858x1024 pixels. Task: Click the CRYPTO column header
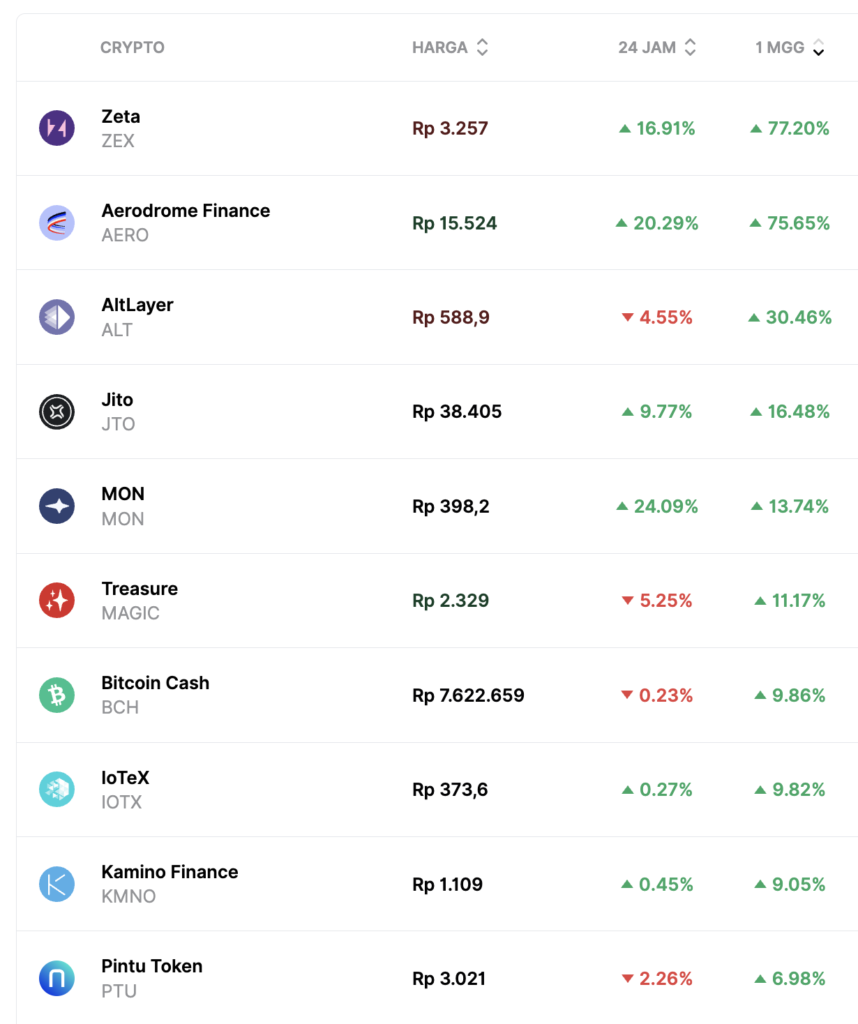(x=132, y=47)
